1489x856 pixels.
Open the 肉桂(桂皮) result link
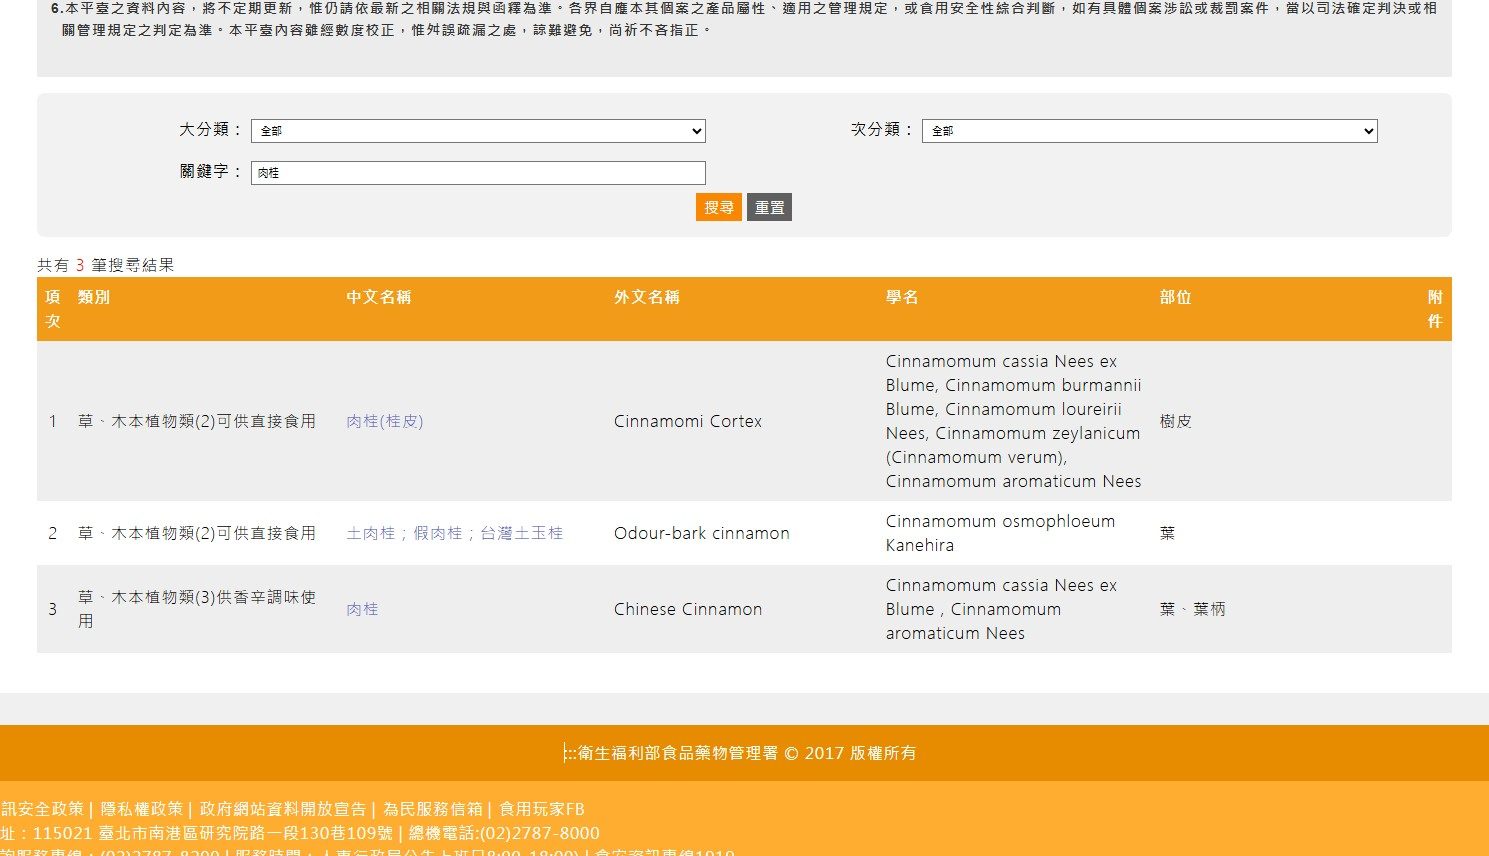(x=385, y=421)
